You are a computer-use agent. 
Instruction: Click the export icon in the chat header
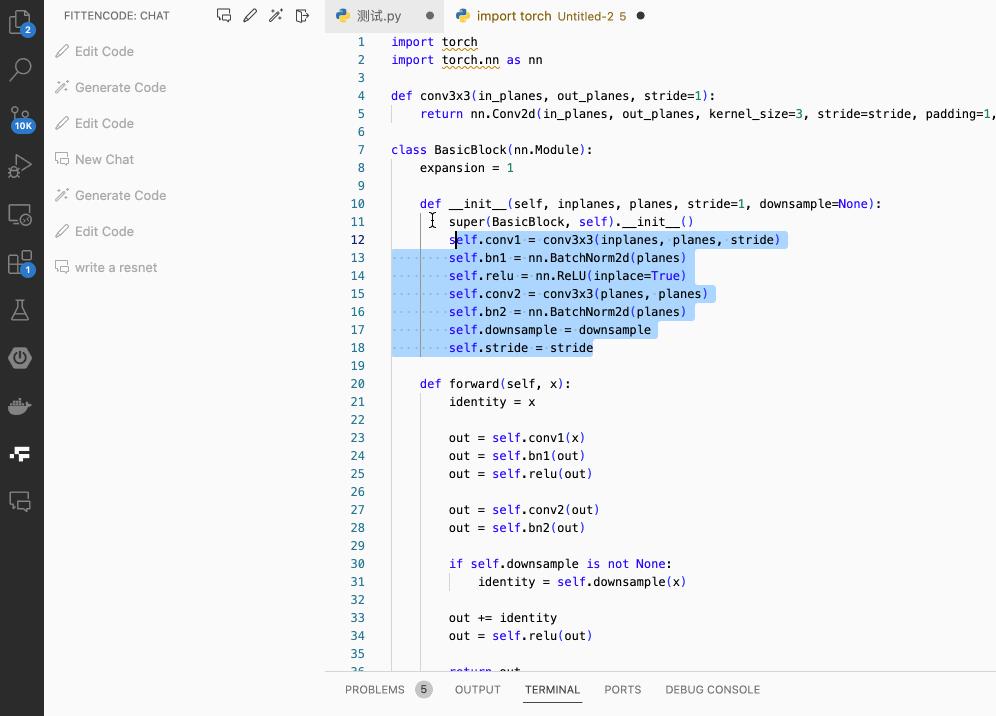pyautogui.click(x=302, y=15)
